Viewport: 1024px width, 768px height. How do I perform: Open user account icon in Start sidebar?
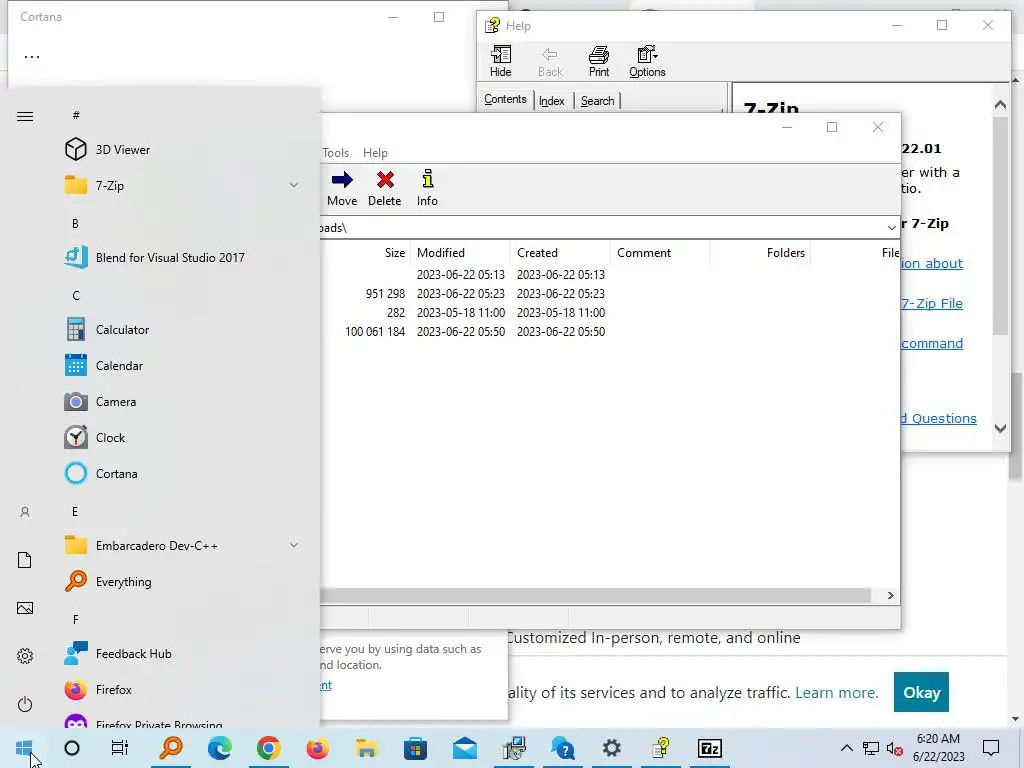tap(25, 513)
